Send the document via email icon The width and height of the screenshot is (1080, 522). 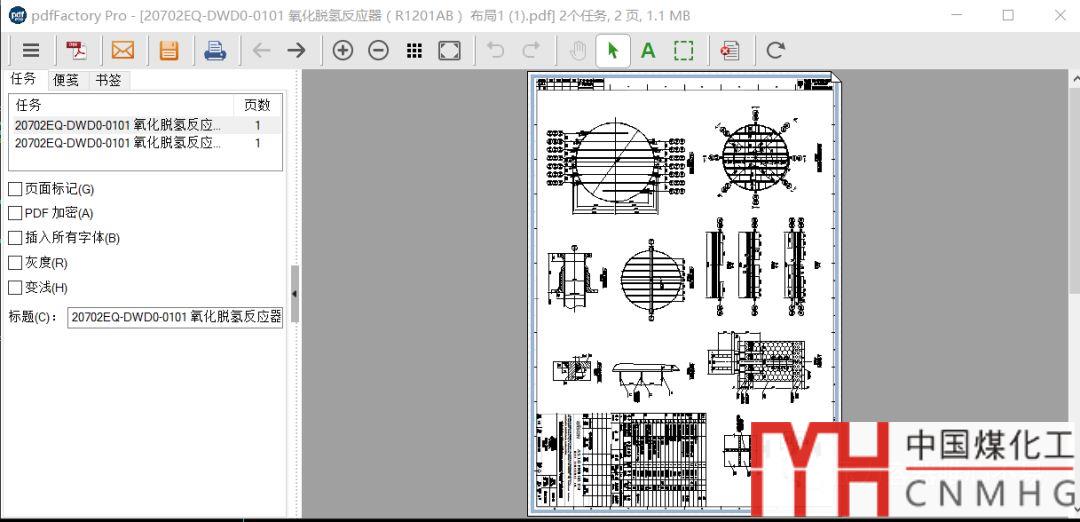(122, 50)
